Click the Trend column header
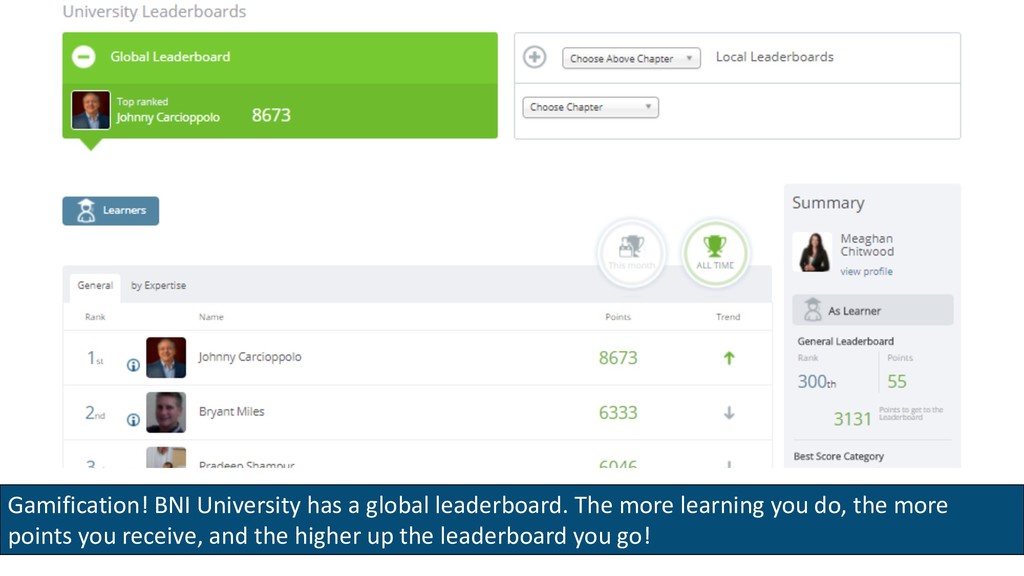 pyautogui.click(x=728, y=317)
